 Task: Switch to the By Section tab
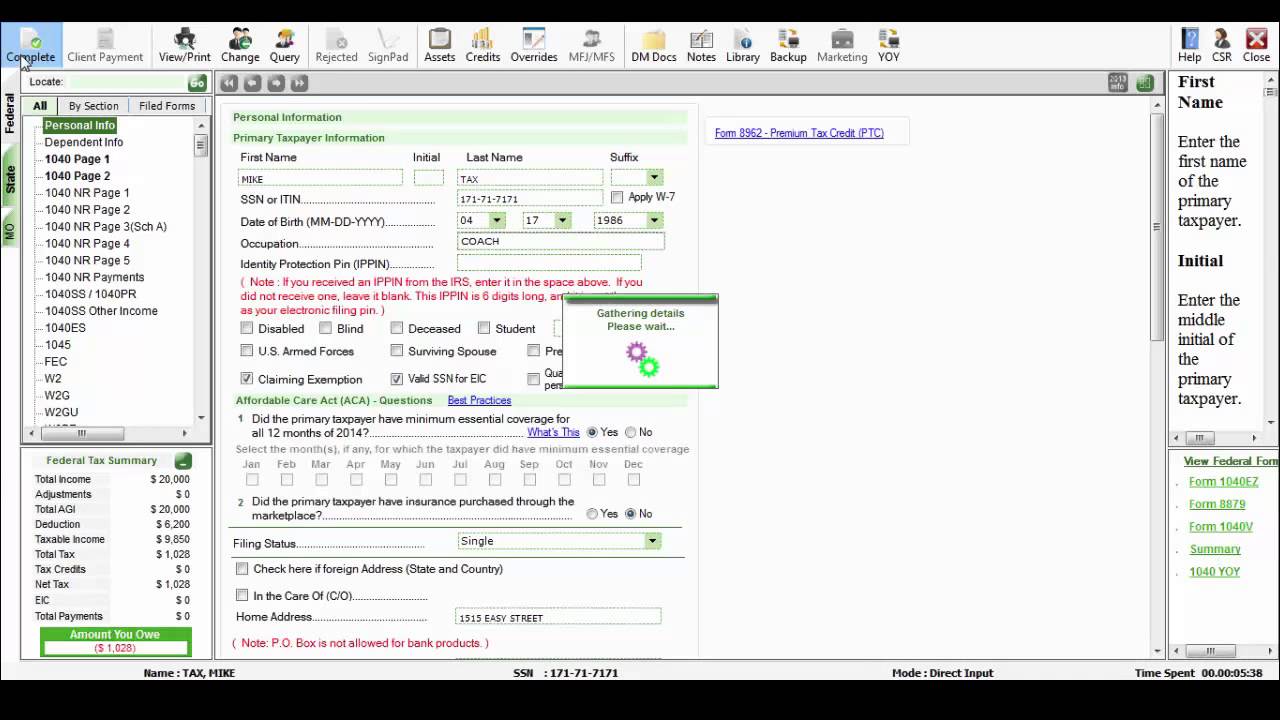tap(93, 106)
